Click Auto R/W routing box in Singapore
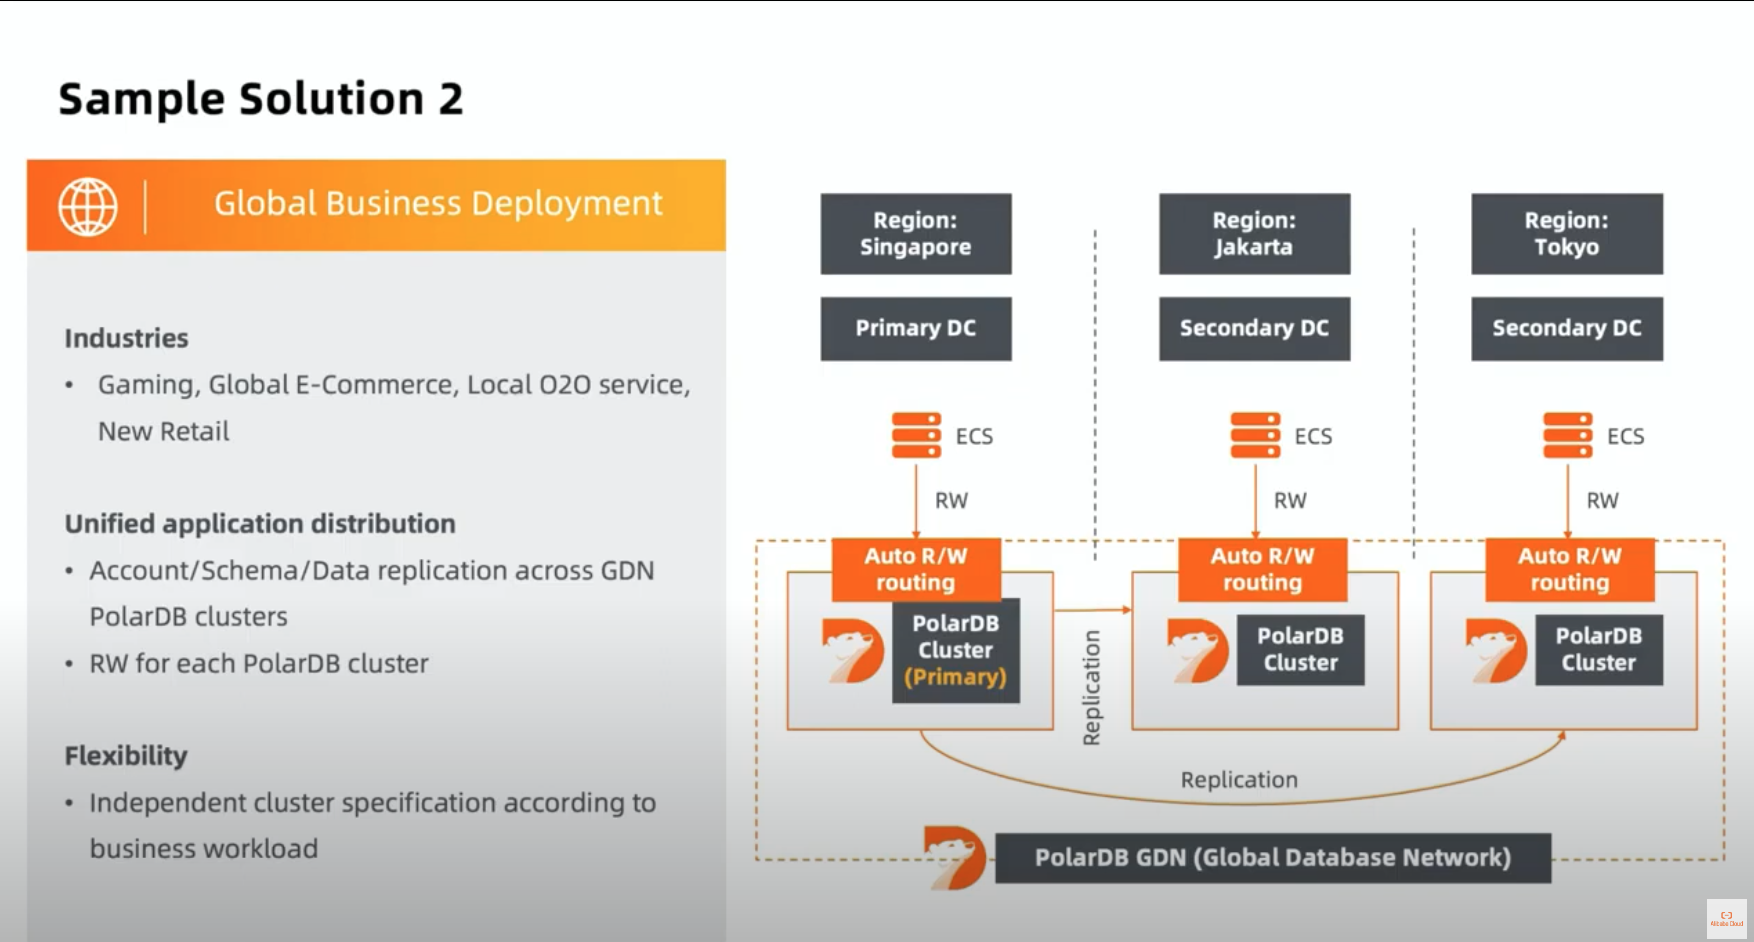The height and width of the screenshot is (942, 1754). [916, 569]
